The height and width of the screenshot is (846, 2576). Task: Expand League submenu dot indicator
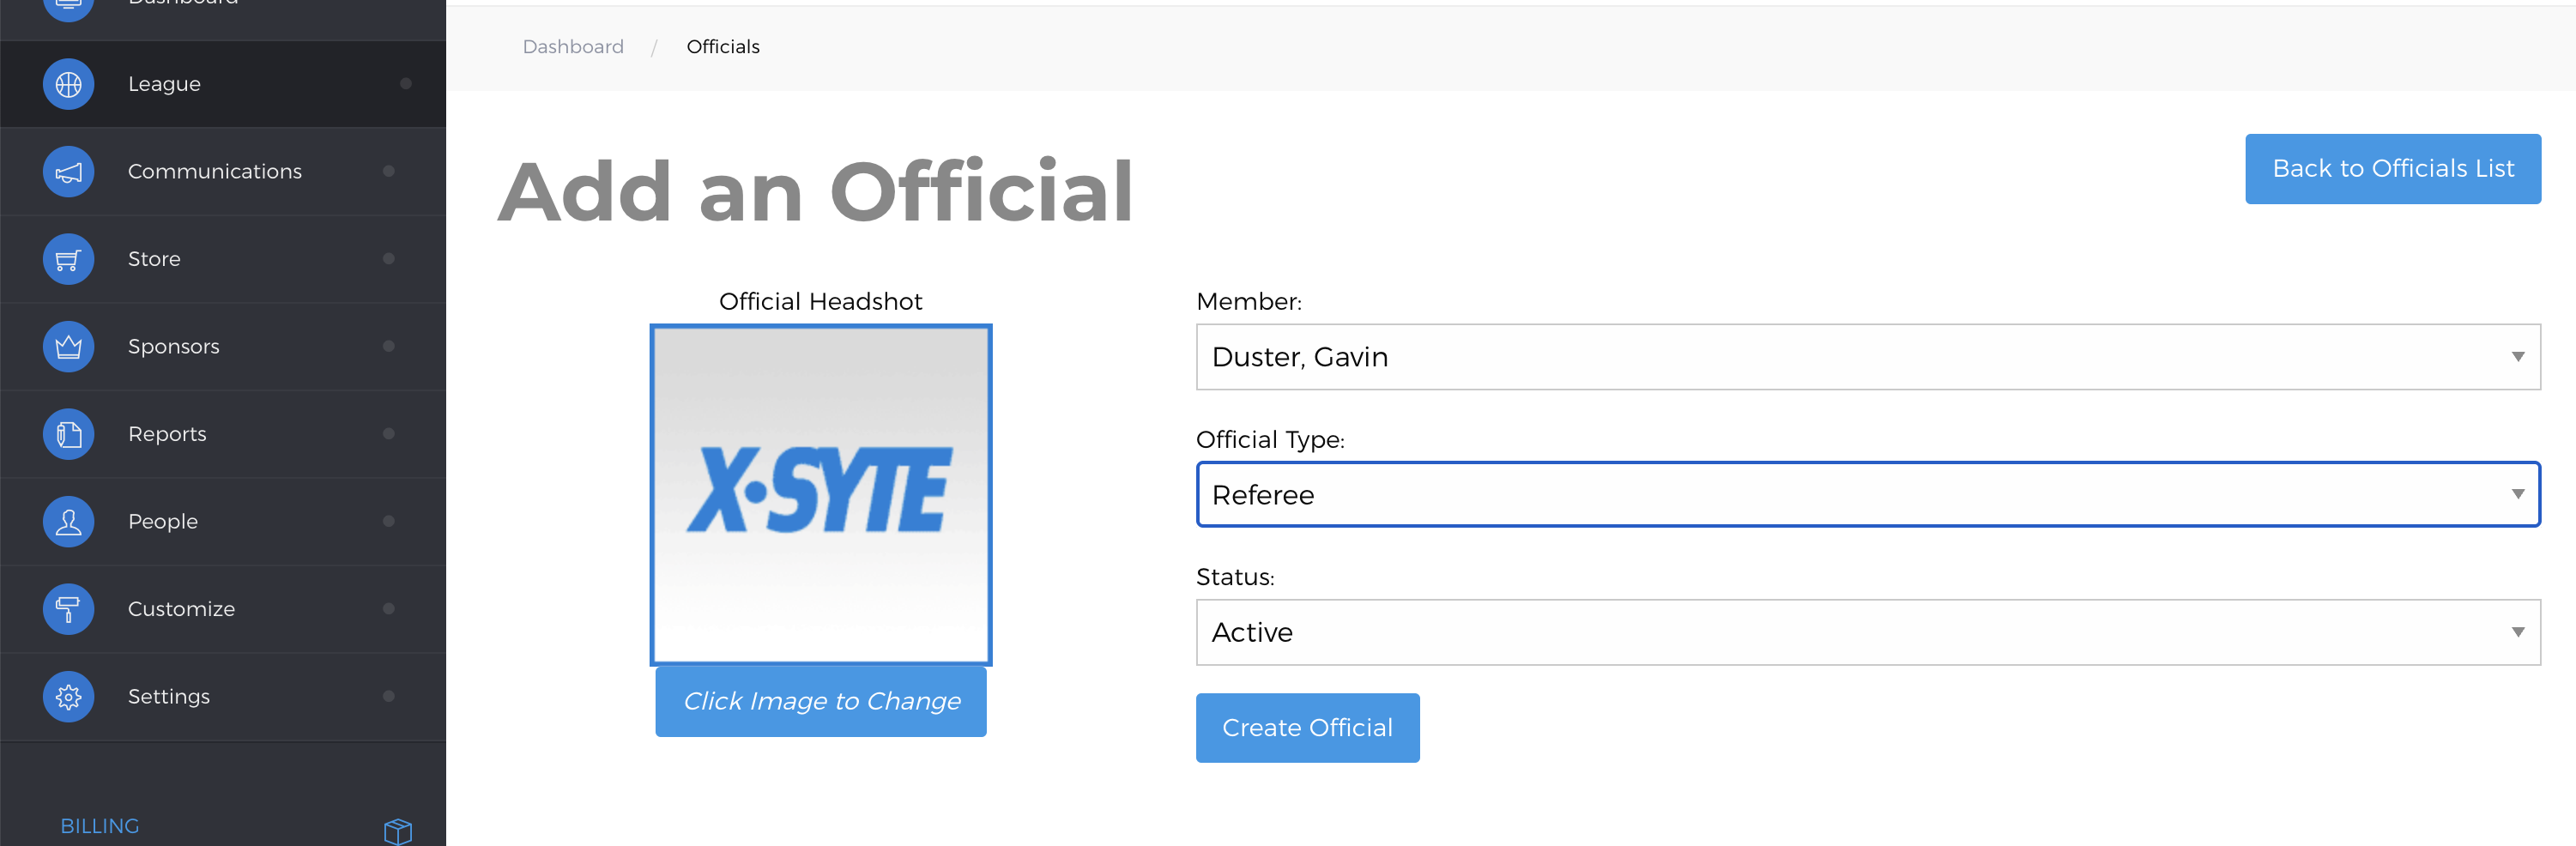click(x=406, y=83)
